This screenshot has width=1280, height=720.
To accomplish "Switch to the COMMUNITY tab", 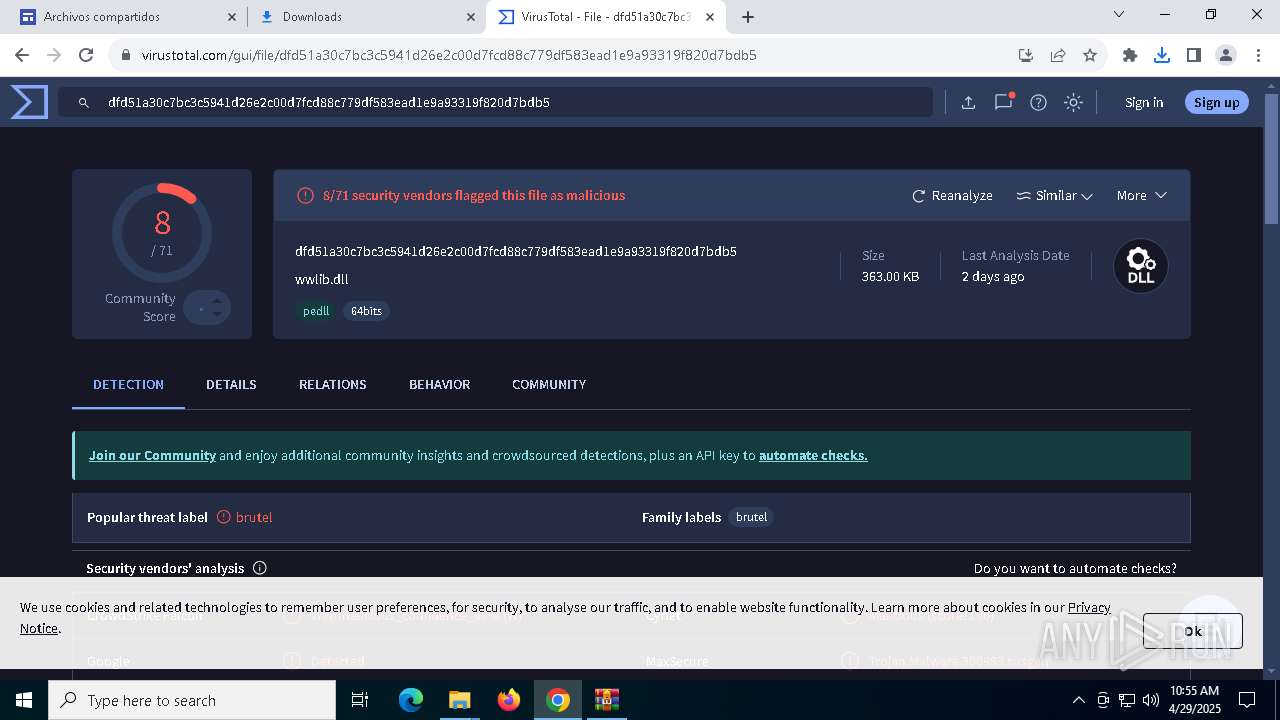I will coord(549,384).
